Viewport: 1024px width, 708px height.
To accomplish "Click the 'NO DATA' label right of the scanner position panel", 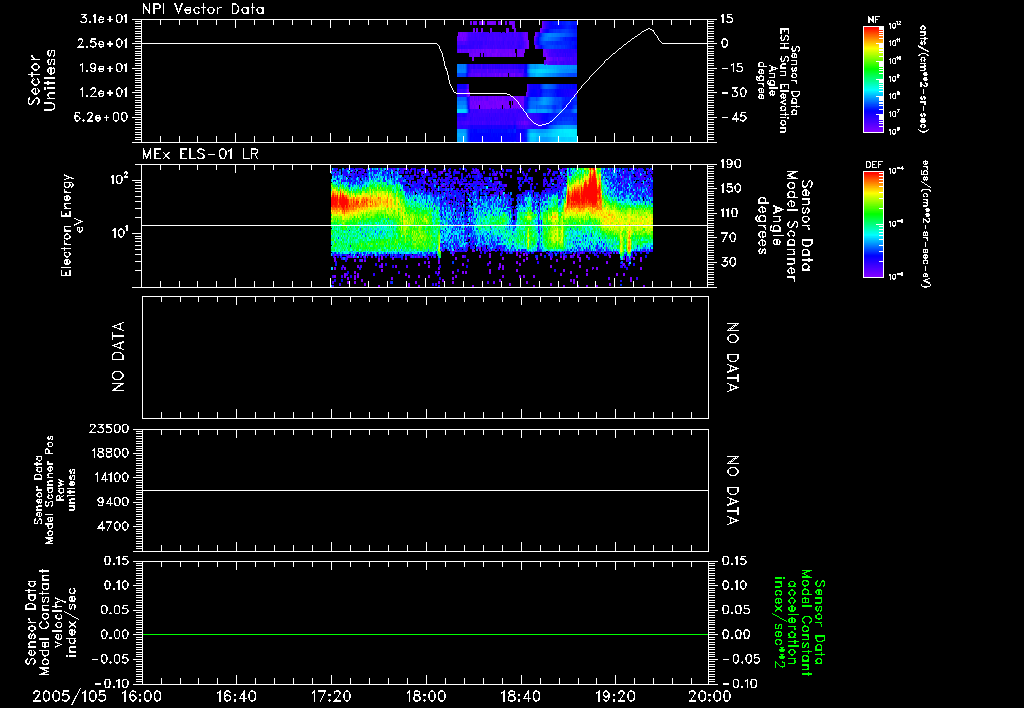I will tap(733, 490).
